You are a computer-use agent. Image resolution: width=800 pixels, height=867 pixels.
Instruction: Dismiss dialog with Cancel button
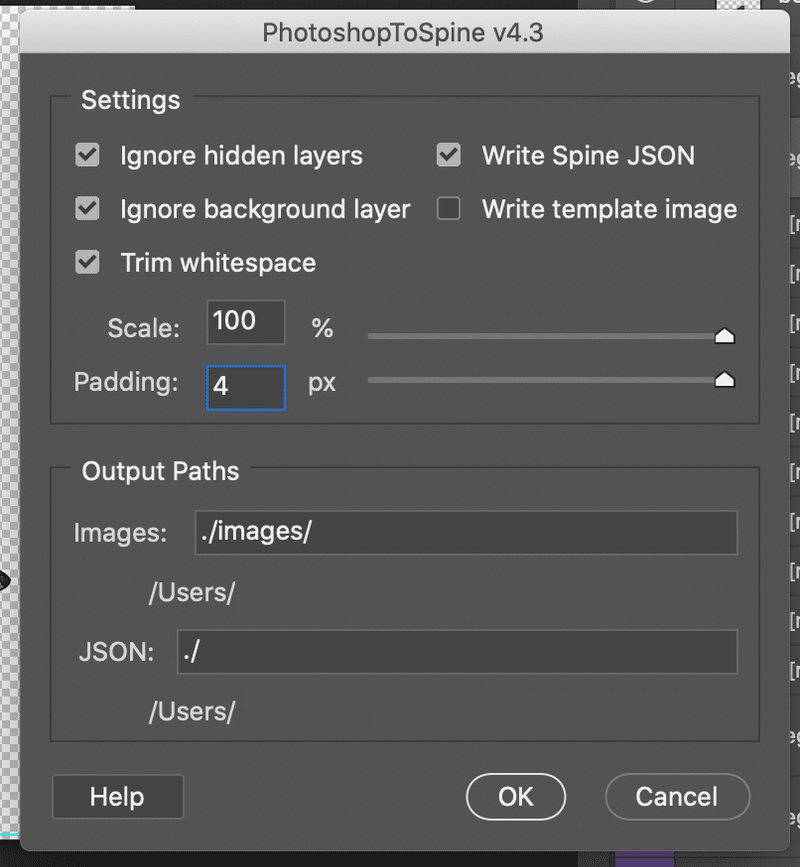coord(677,797)
